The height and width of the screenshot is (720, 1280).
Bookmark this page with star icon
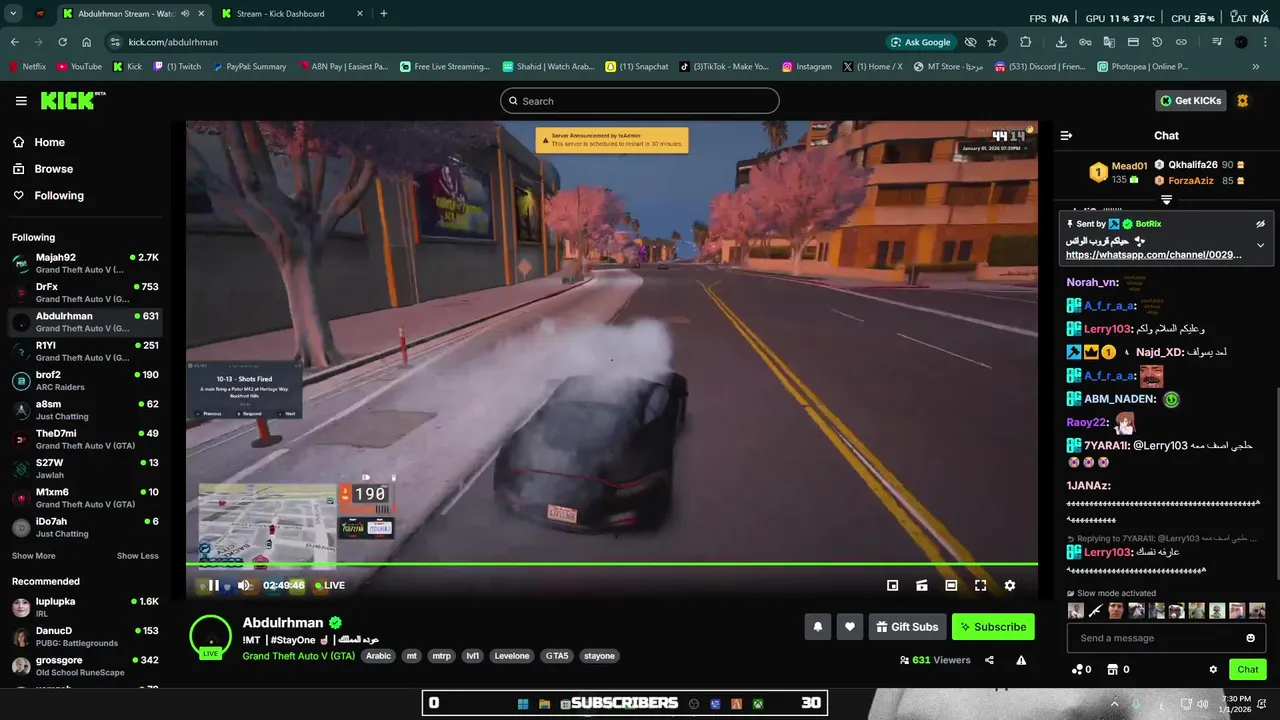(992, 42)
